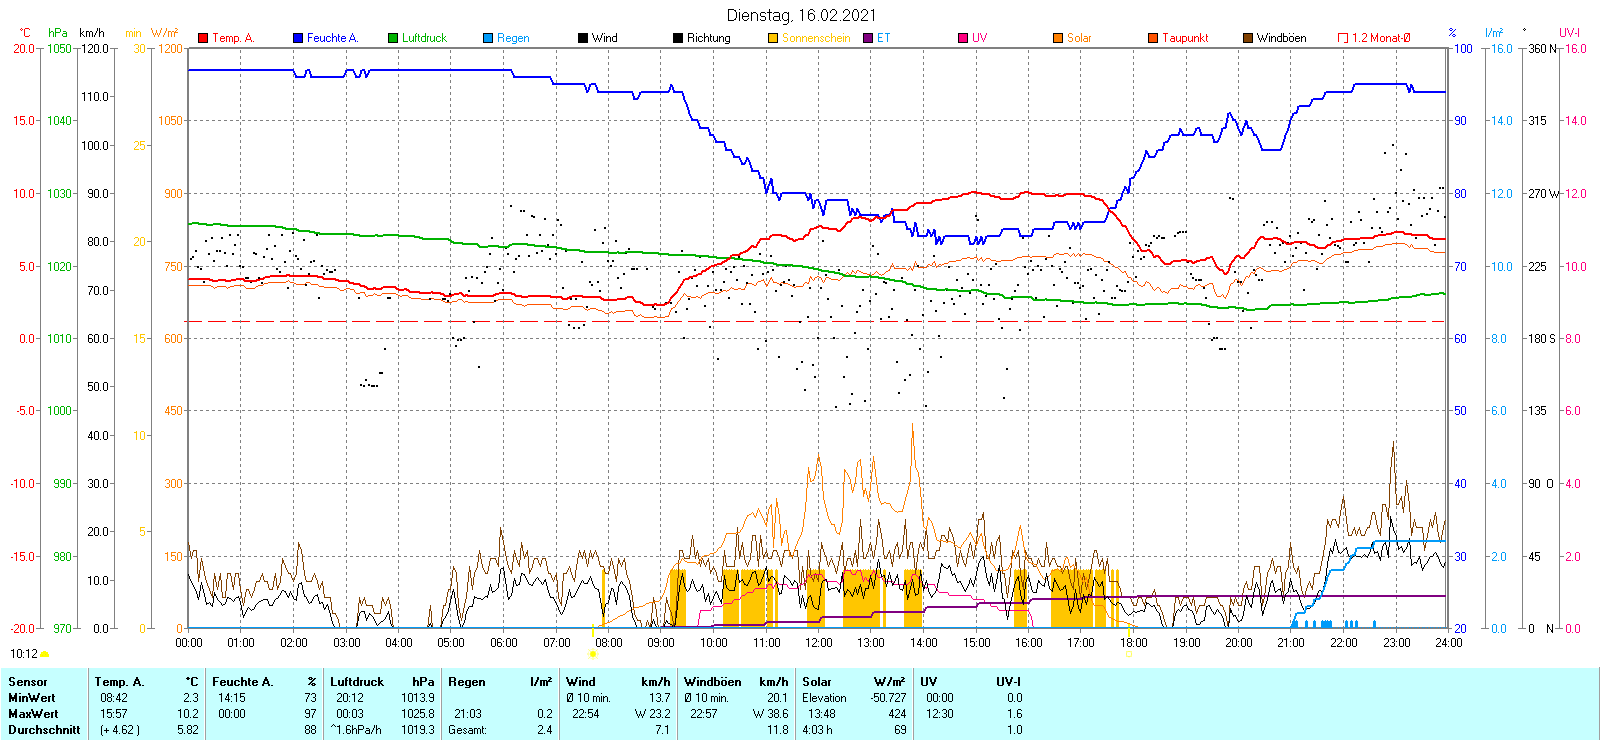Click the 'Gesamt:' rain total label
This screenshot has width=1600, height=740.
coord(467,730)
